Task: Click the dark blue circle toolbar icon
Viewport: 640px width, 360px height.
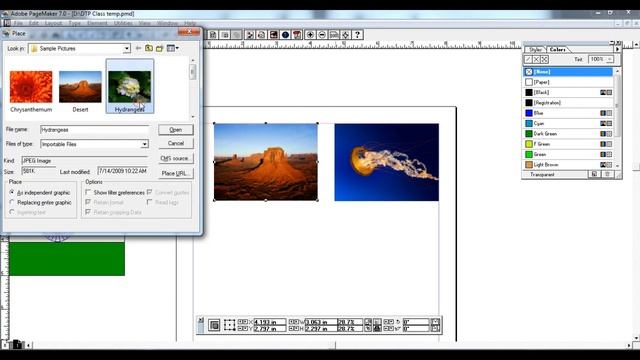Action: point(285,35)
